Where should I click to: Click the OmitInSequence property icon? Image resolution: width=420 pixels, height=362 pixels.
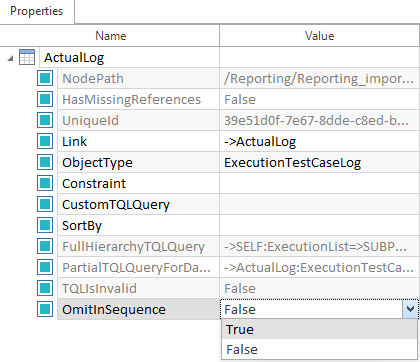(x=45, y=309)
